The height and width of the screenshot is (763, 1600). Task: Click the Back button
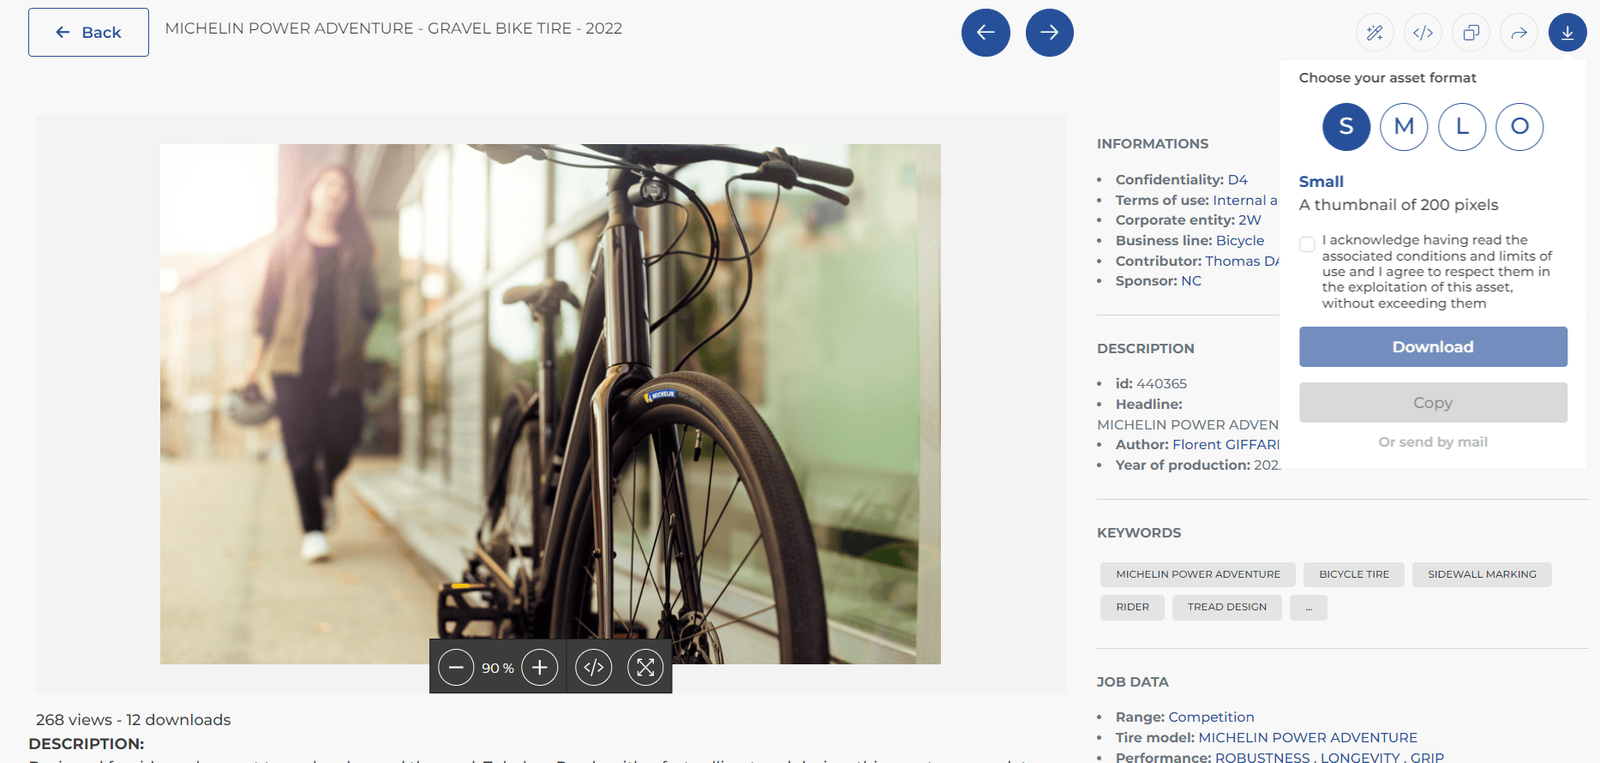click(x=88, y=32)
